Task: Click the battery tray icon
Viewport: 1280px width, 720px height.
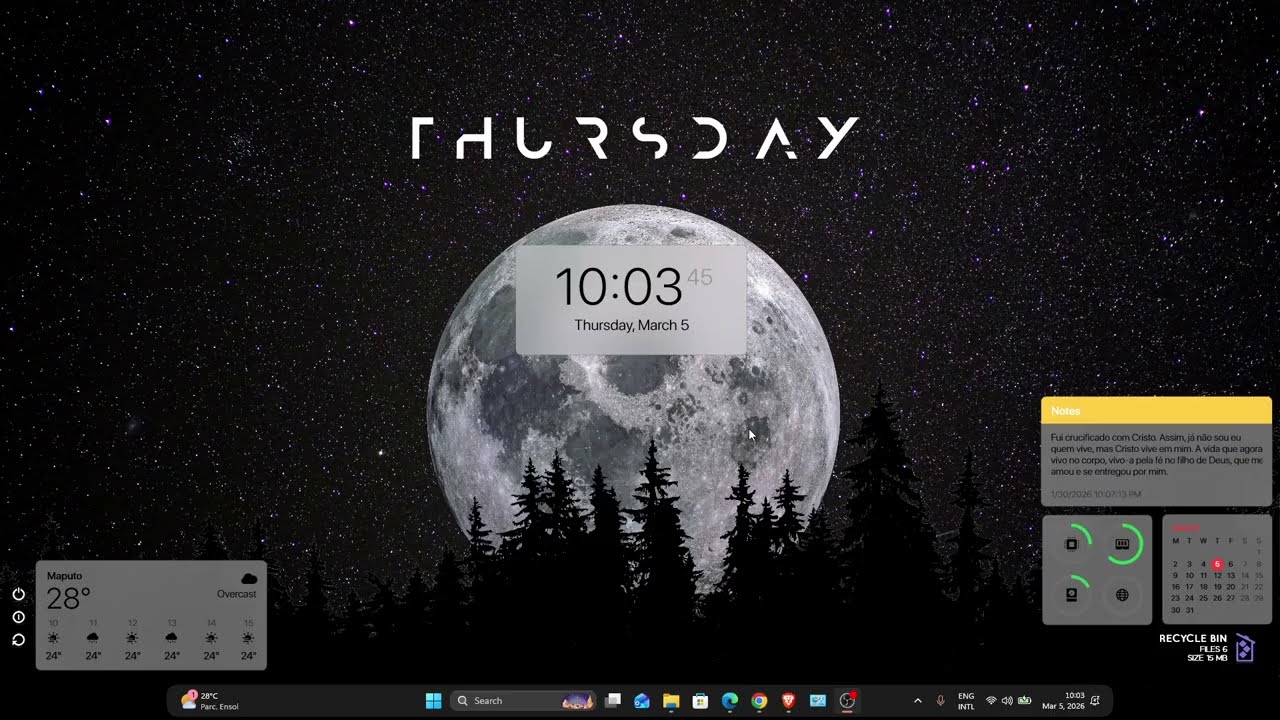Action: click(x=1024, y=701)
